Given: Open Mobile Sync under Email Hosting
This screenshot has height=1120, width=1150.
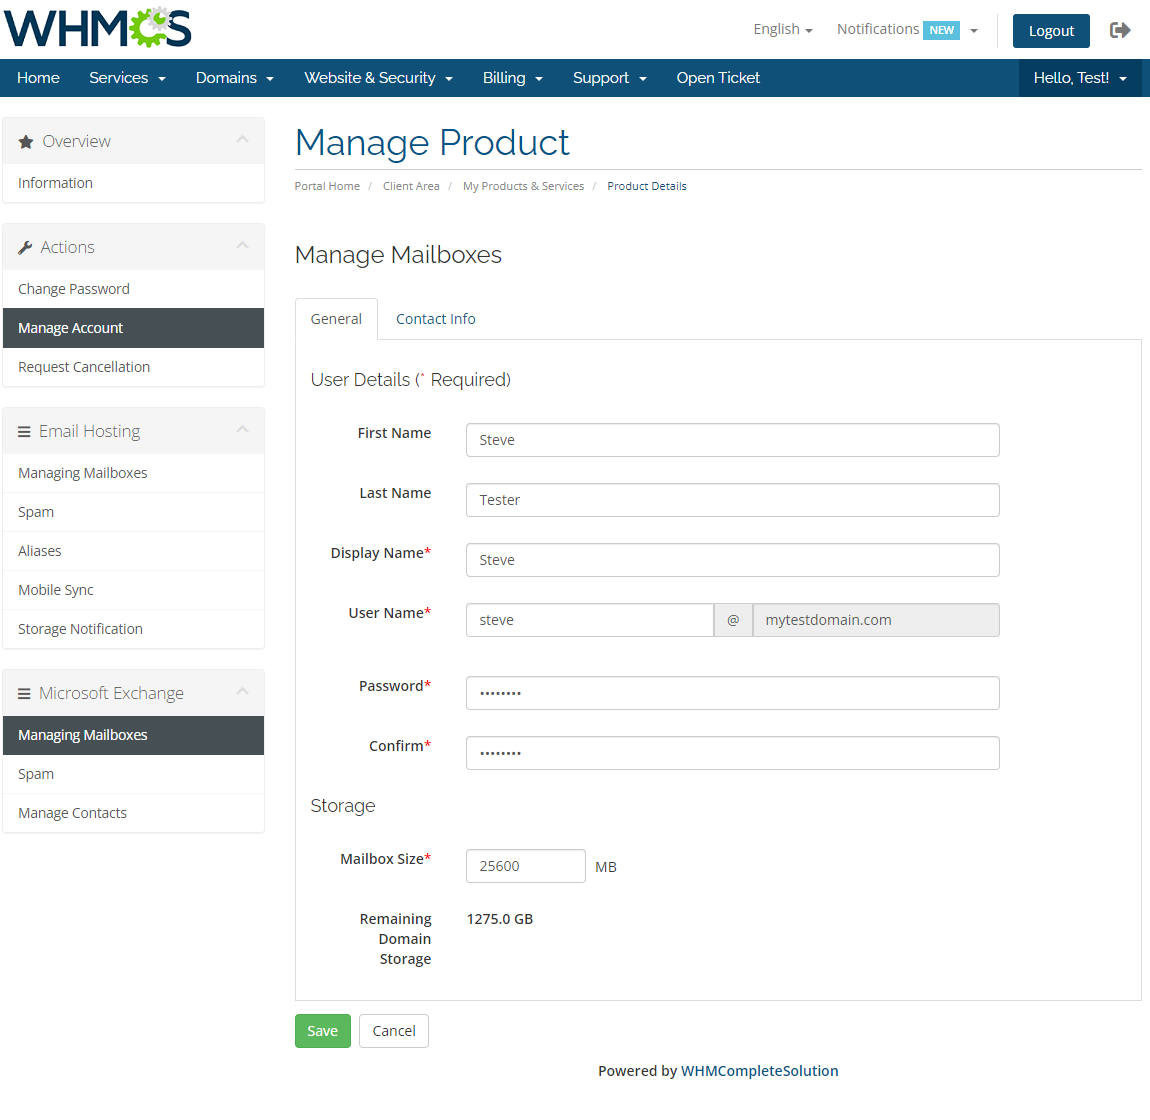Looking at the screenshot, I should (133, 590).
